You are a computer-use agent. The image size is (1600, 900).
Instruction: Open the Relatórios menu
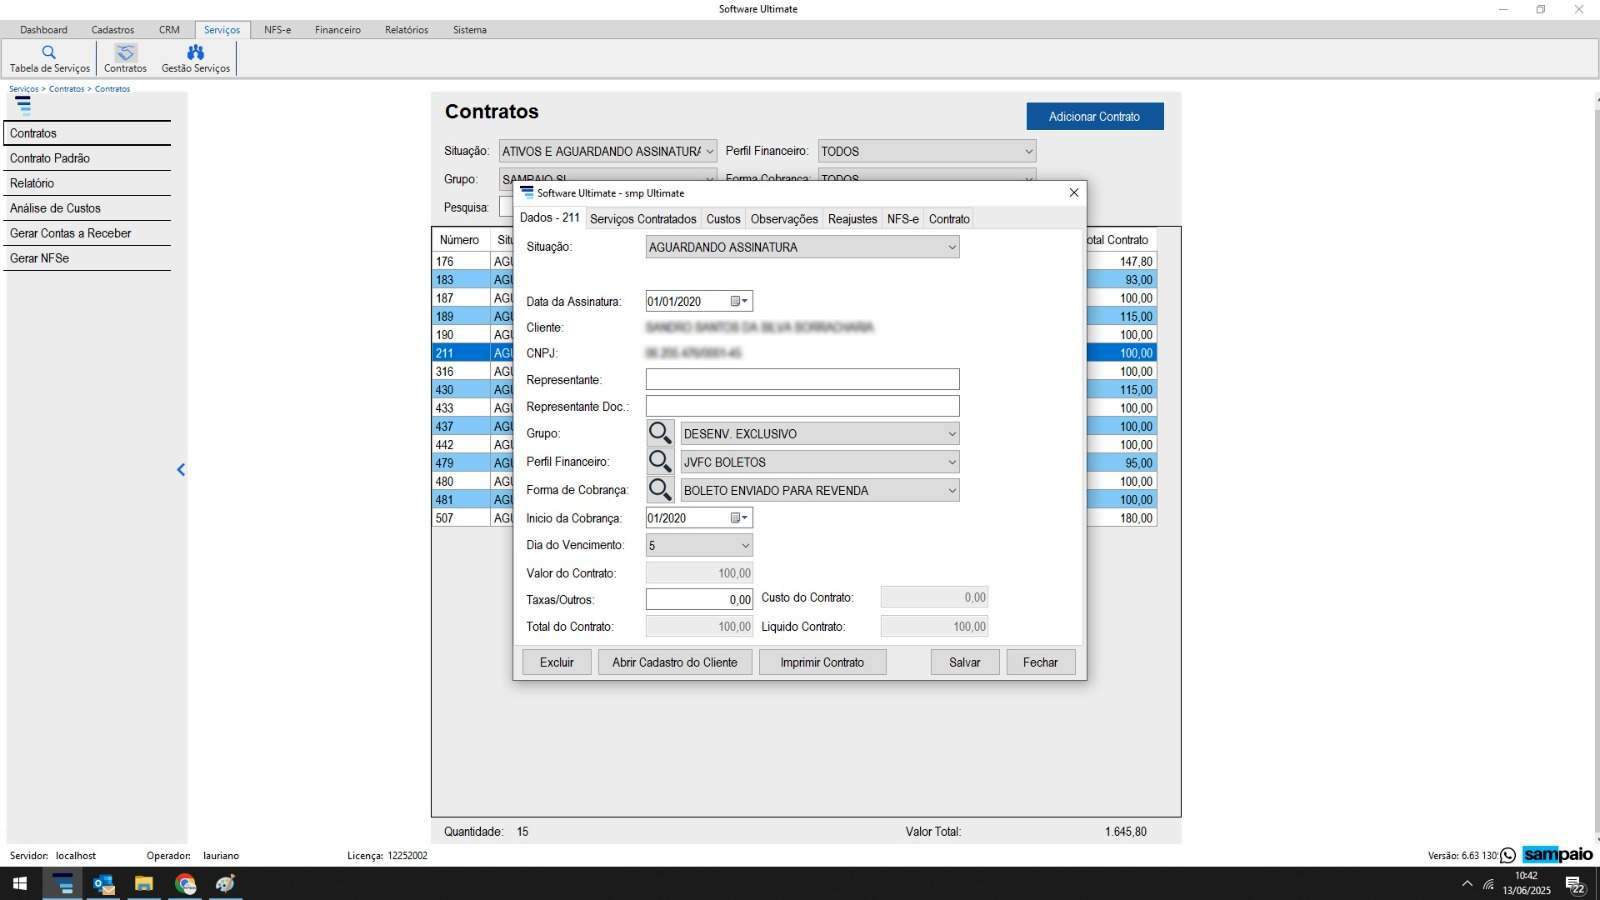406,30
